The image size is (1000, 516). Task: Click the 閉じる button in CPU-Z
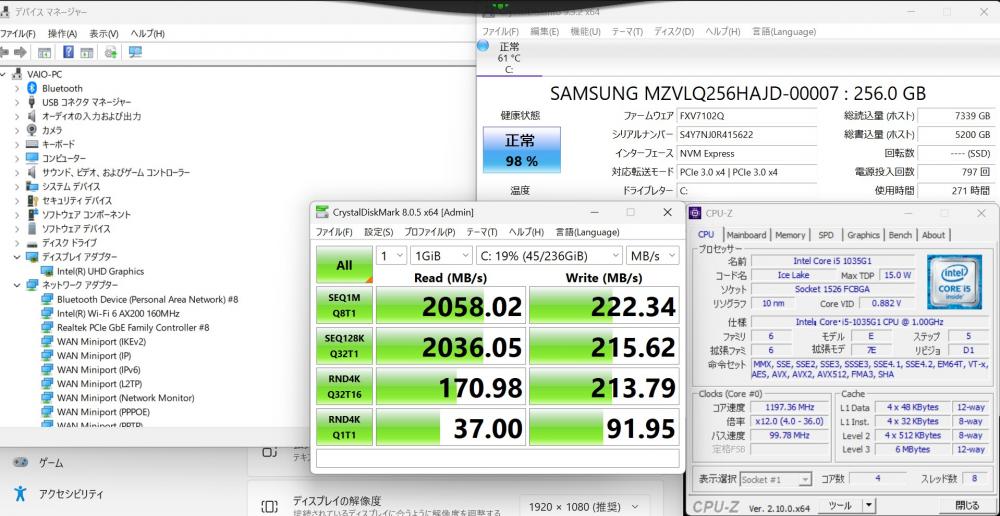(967, 505)
